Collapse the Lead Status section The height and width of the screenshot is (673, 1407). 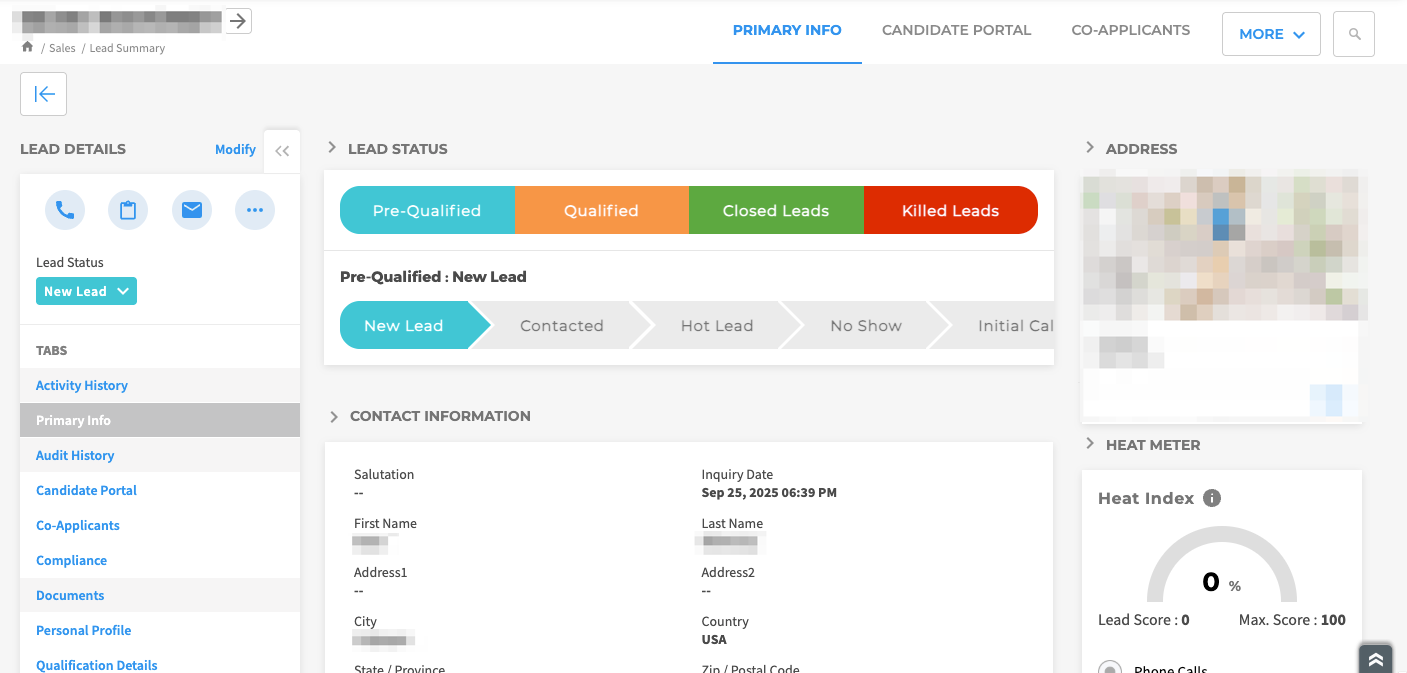[x=332, y=148]
